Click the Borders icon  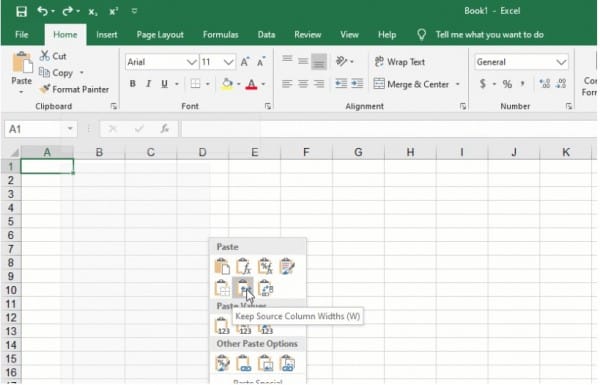click(196, 84)
